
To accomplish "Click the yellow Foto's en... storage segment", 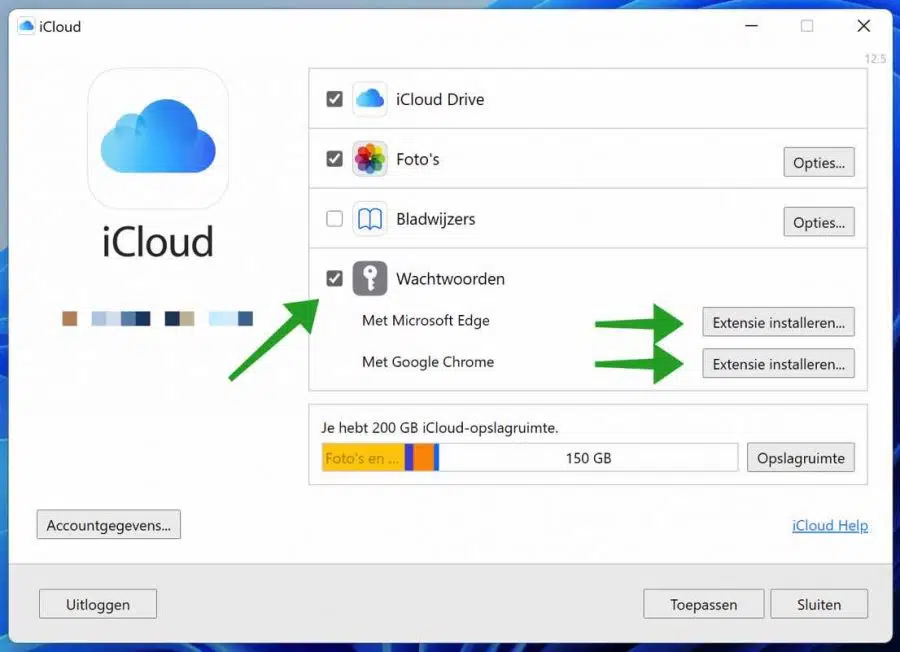I will pyautogui.click(x=363, y=457).
